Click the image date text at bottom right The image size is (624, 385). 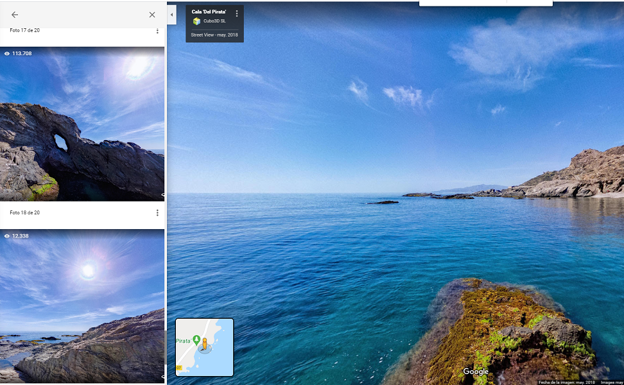tap(567, 382)
